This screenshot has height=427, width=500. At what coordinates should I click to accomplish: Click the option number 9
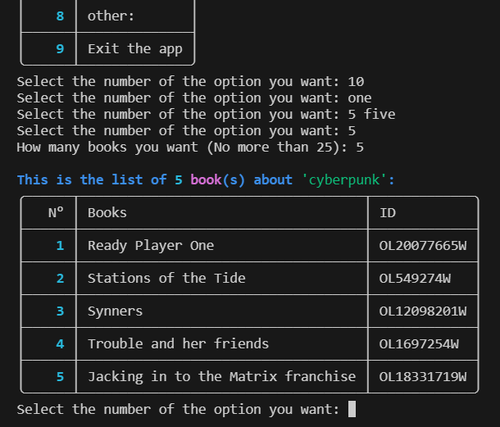[60, 49]
